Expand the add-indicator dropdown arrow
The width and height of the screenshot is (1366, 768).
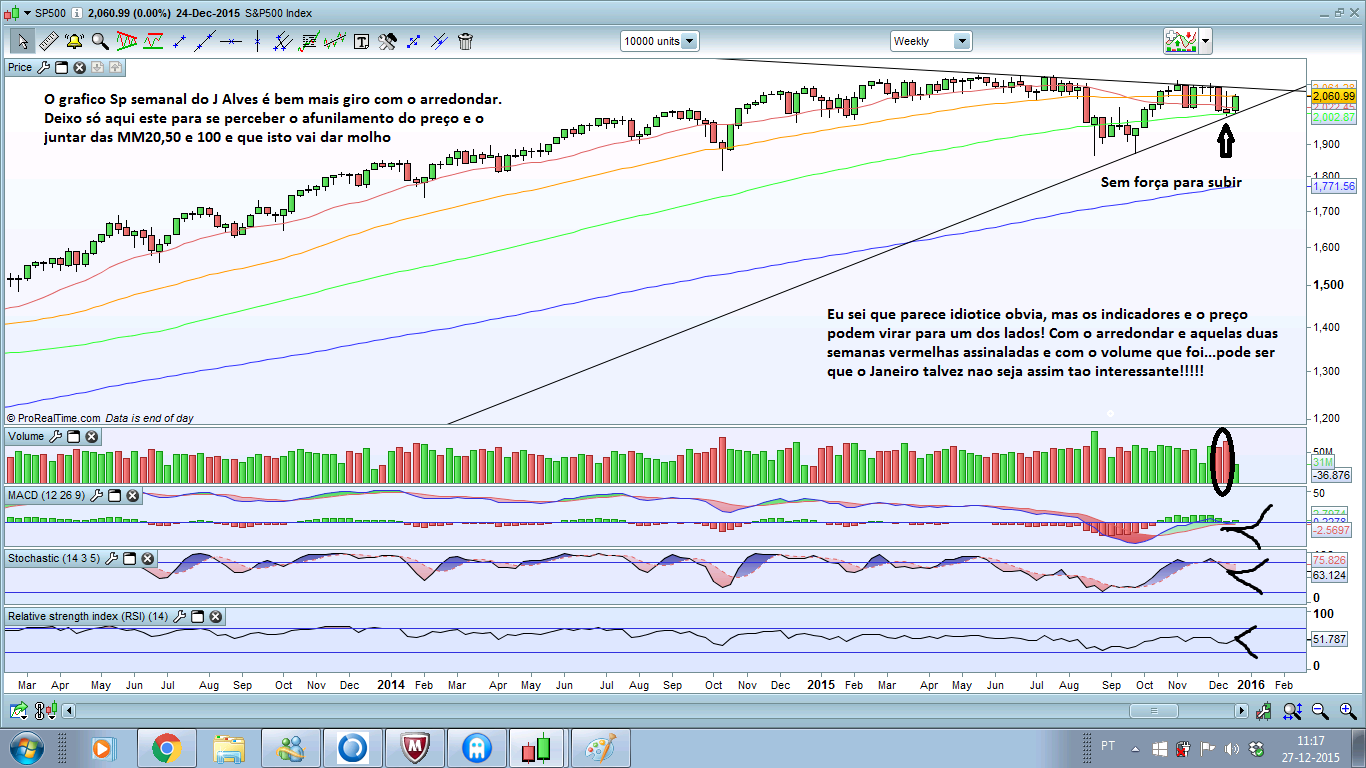(x=1206, y=41)
